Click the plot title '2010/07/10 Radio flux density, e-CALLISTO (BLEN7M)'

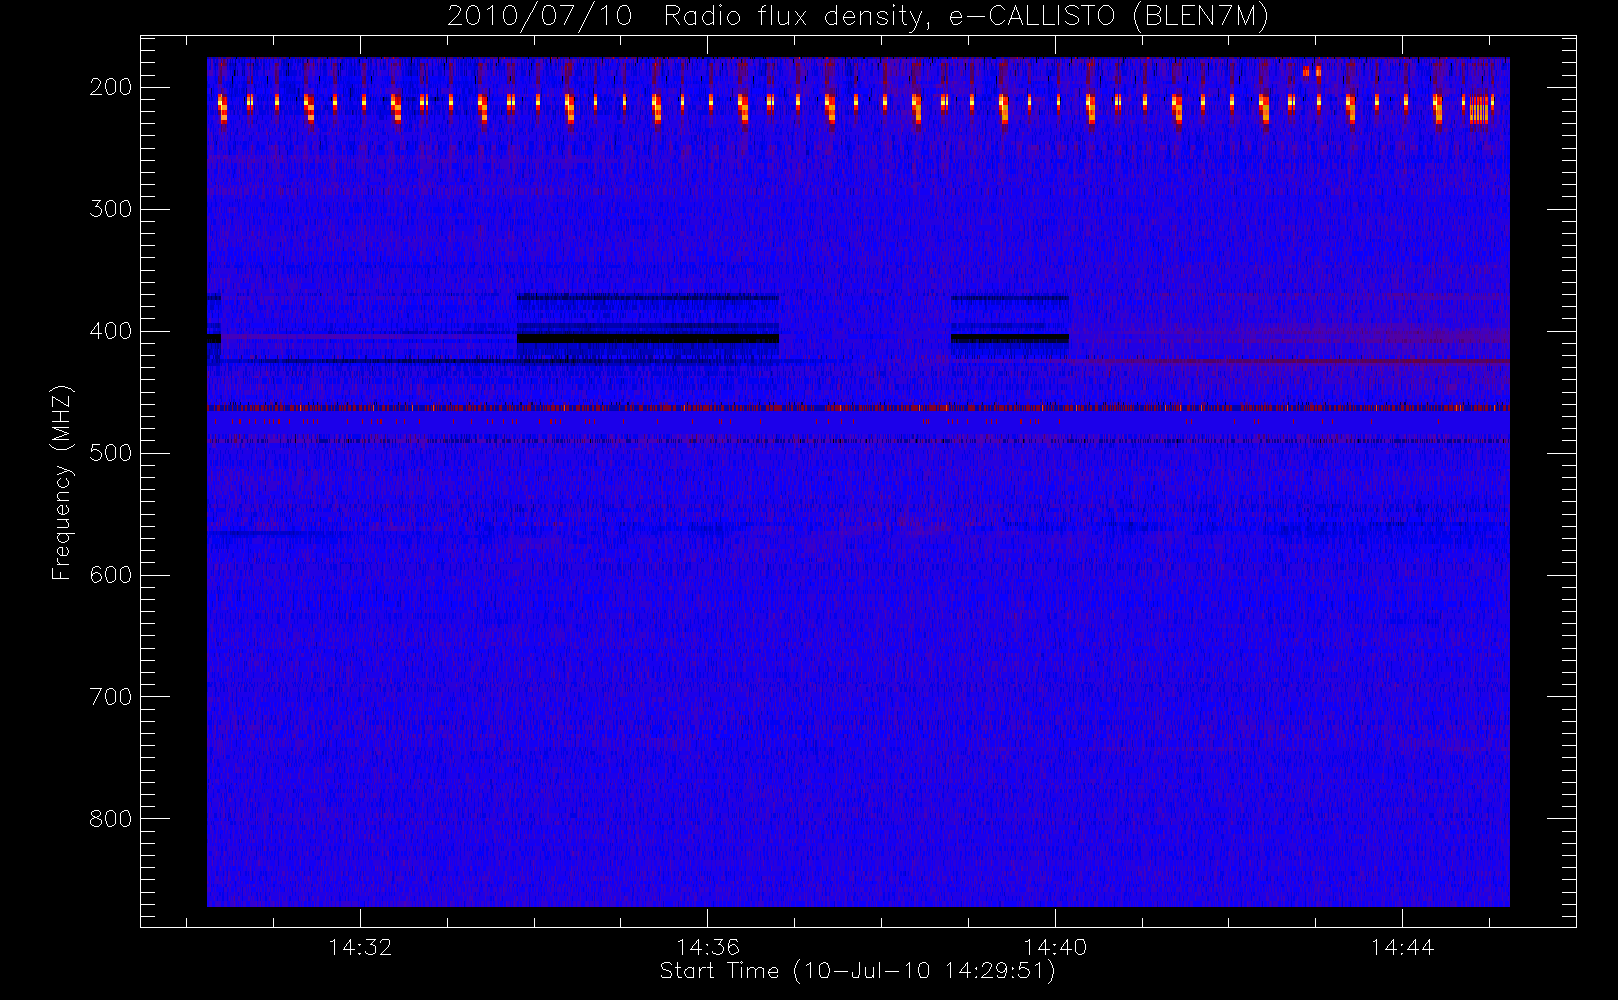click(x=858, y=17)
